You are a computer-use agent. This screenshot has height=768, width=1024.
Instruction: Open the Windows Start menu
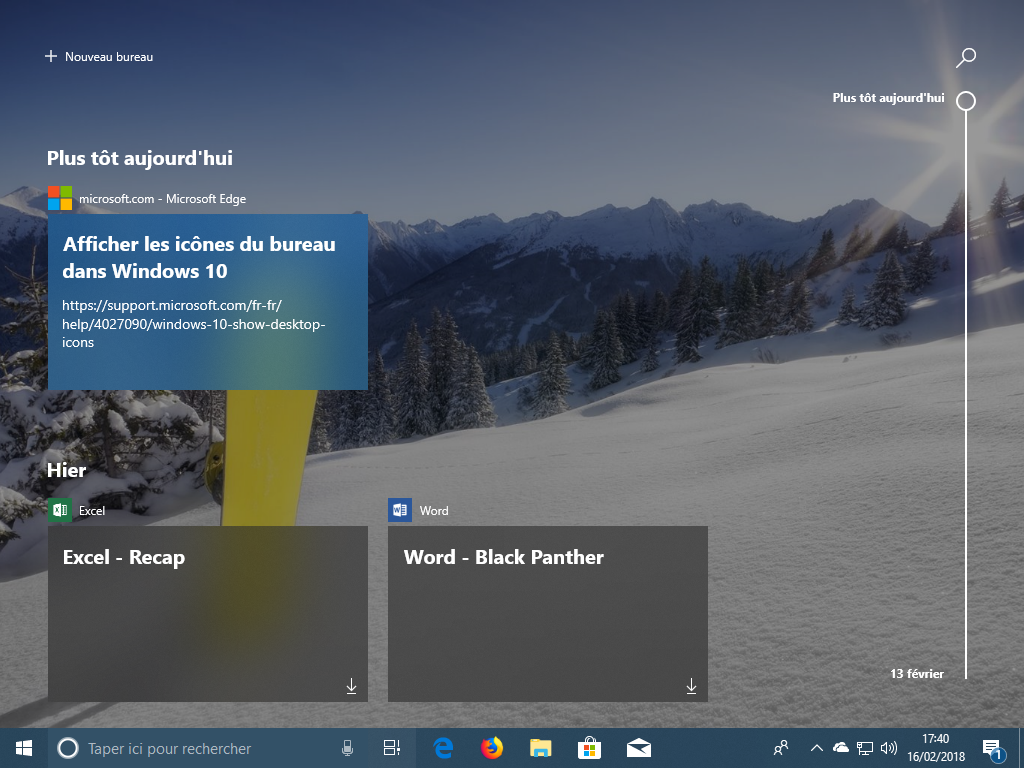click(x=24, y=748)
